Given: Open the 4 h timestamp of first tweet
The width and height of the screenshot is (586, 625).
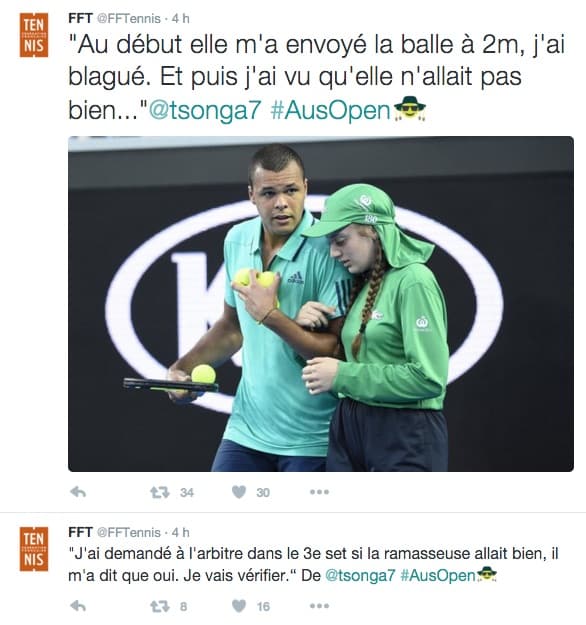Looking at the screenshot, I should 181,18.
